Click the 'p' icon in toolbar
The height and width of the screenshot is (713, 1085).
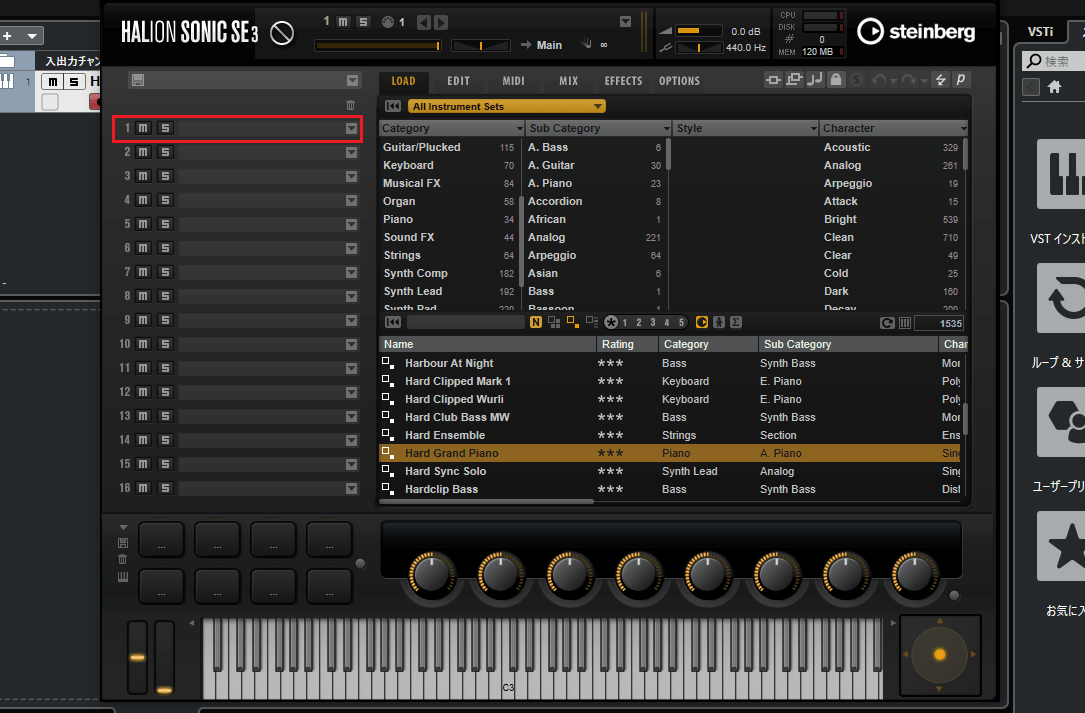pyautogui.click(x=961, y=80)
